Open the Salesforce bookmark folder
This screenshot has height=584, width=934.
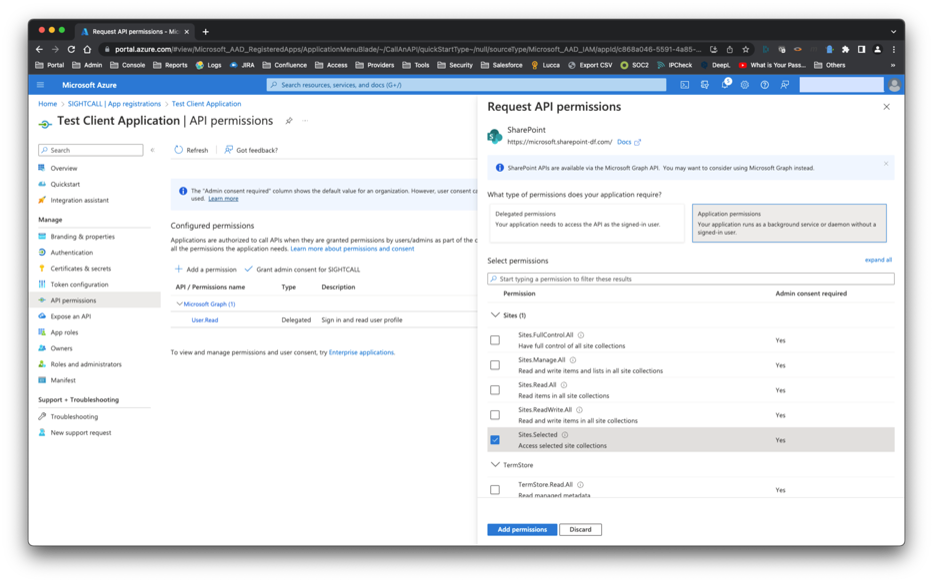tap(502, 66)
